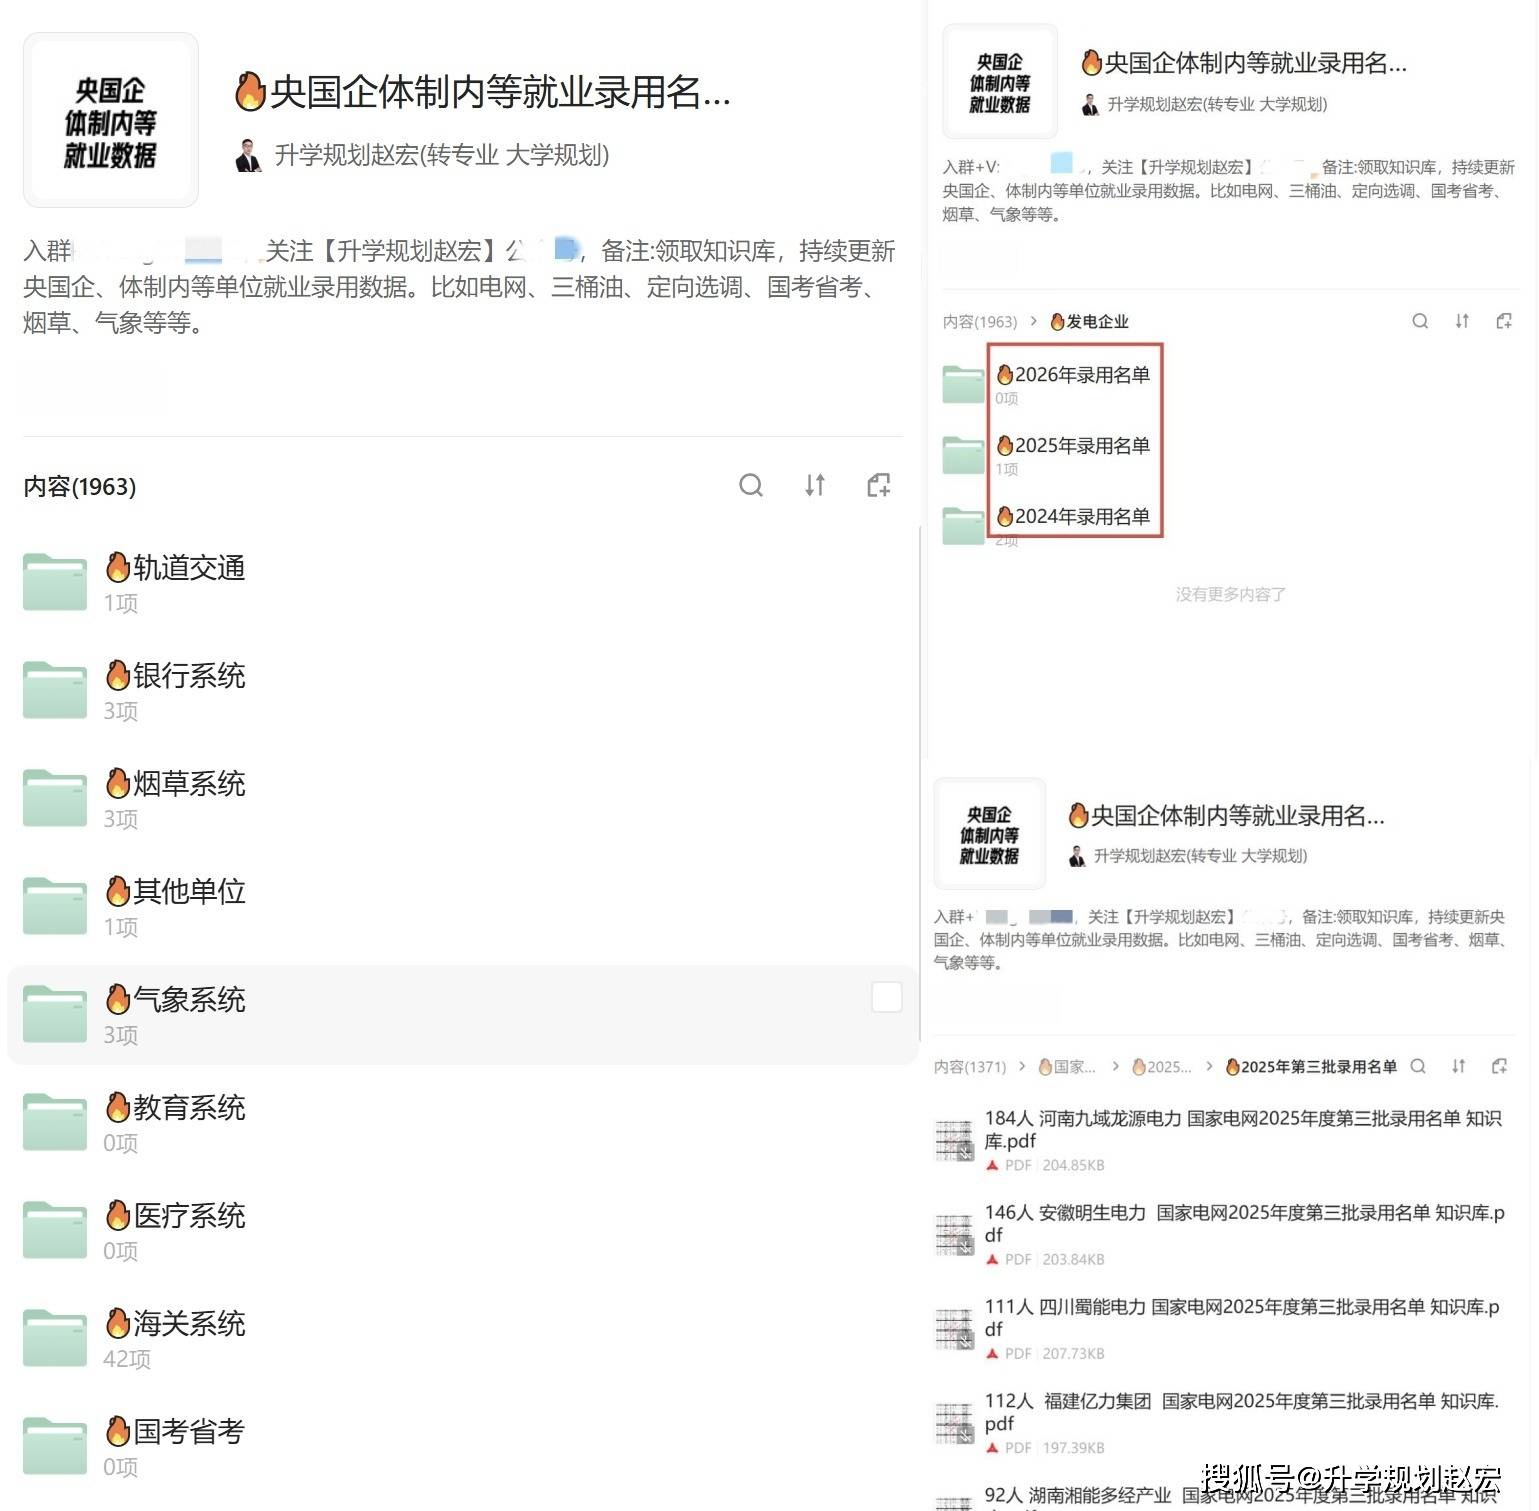Click the author avatar in the 发电企业 panel header
The height and width of the screenshot is (1511, 1539).
click(1090, 104)
